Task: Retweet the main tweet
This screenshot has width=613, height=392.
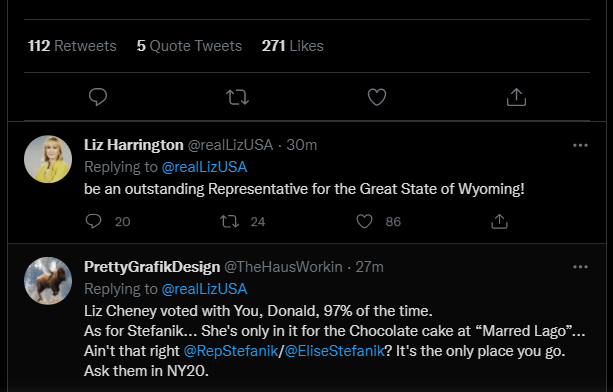Action: tap(238, 97)
